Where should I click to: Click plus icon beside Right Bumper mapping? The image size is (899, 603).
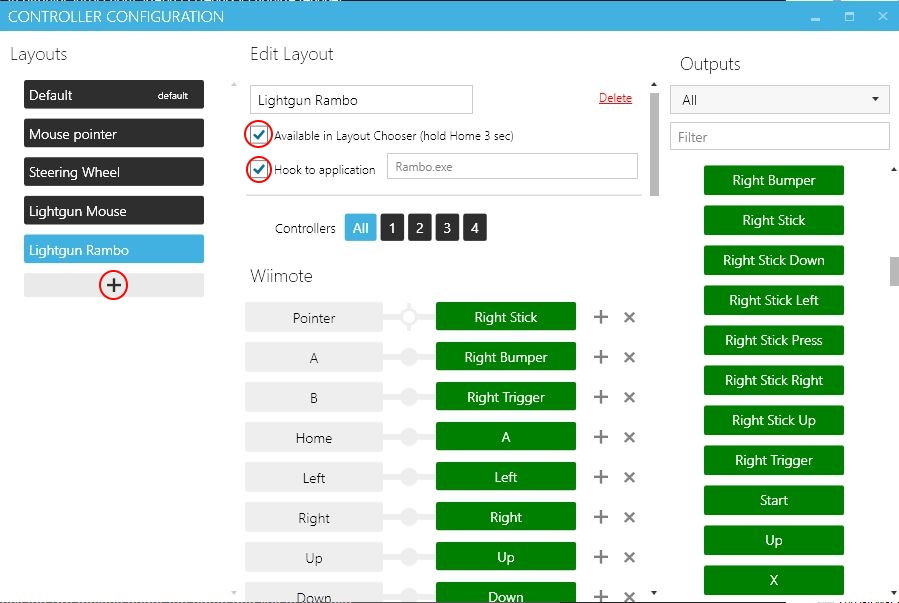coord(601,357)
